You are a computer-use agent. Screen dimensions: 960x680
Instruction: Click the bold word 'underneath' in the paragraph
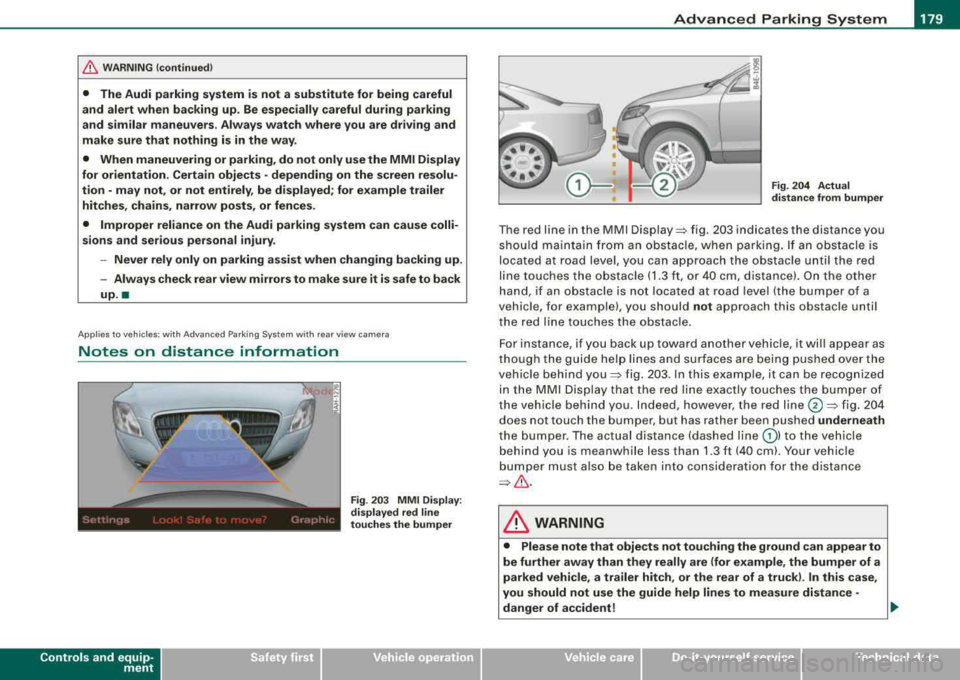[x=851, y=420]
